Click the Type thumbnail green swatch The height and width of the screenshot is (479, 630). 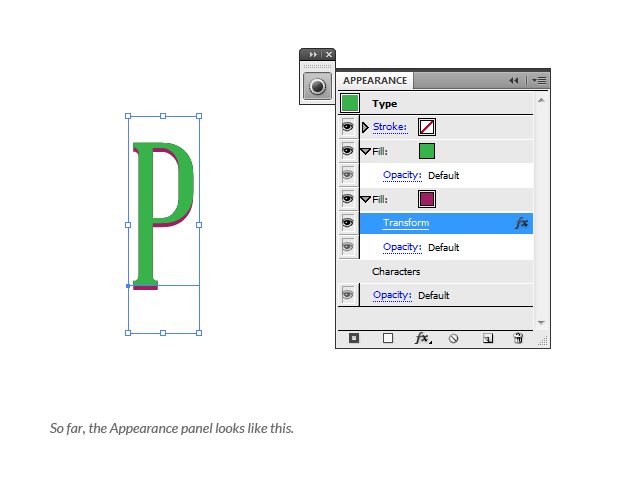point(350,103)
